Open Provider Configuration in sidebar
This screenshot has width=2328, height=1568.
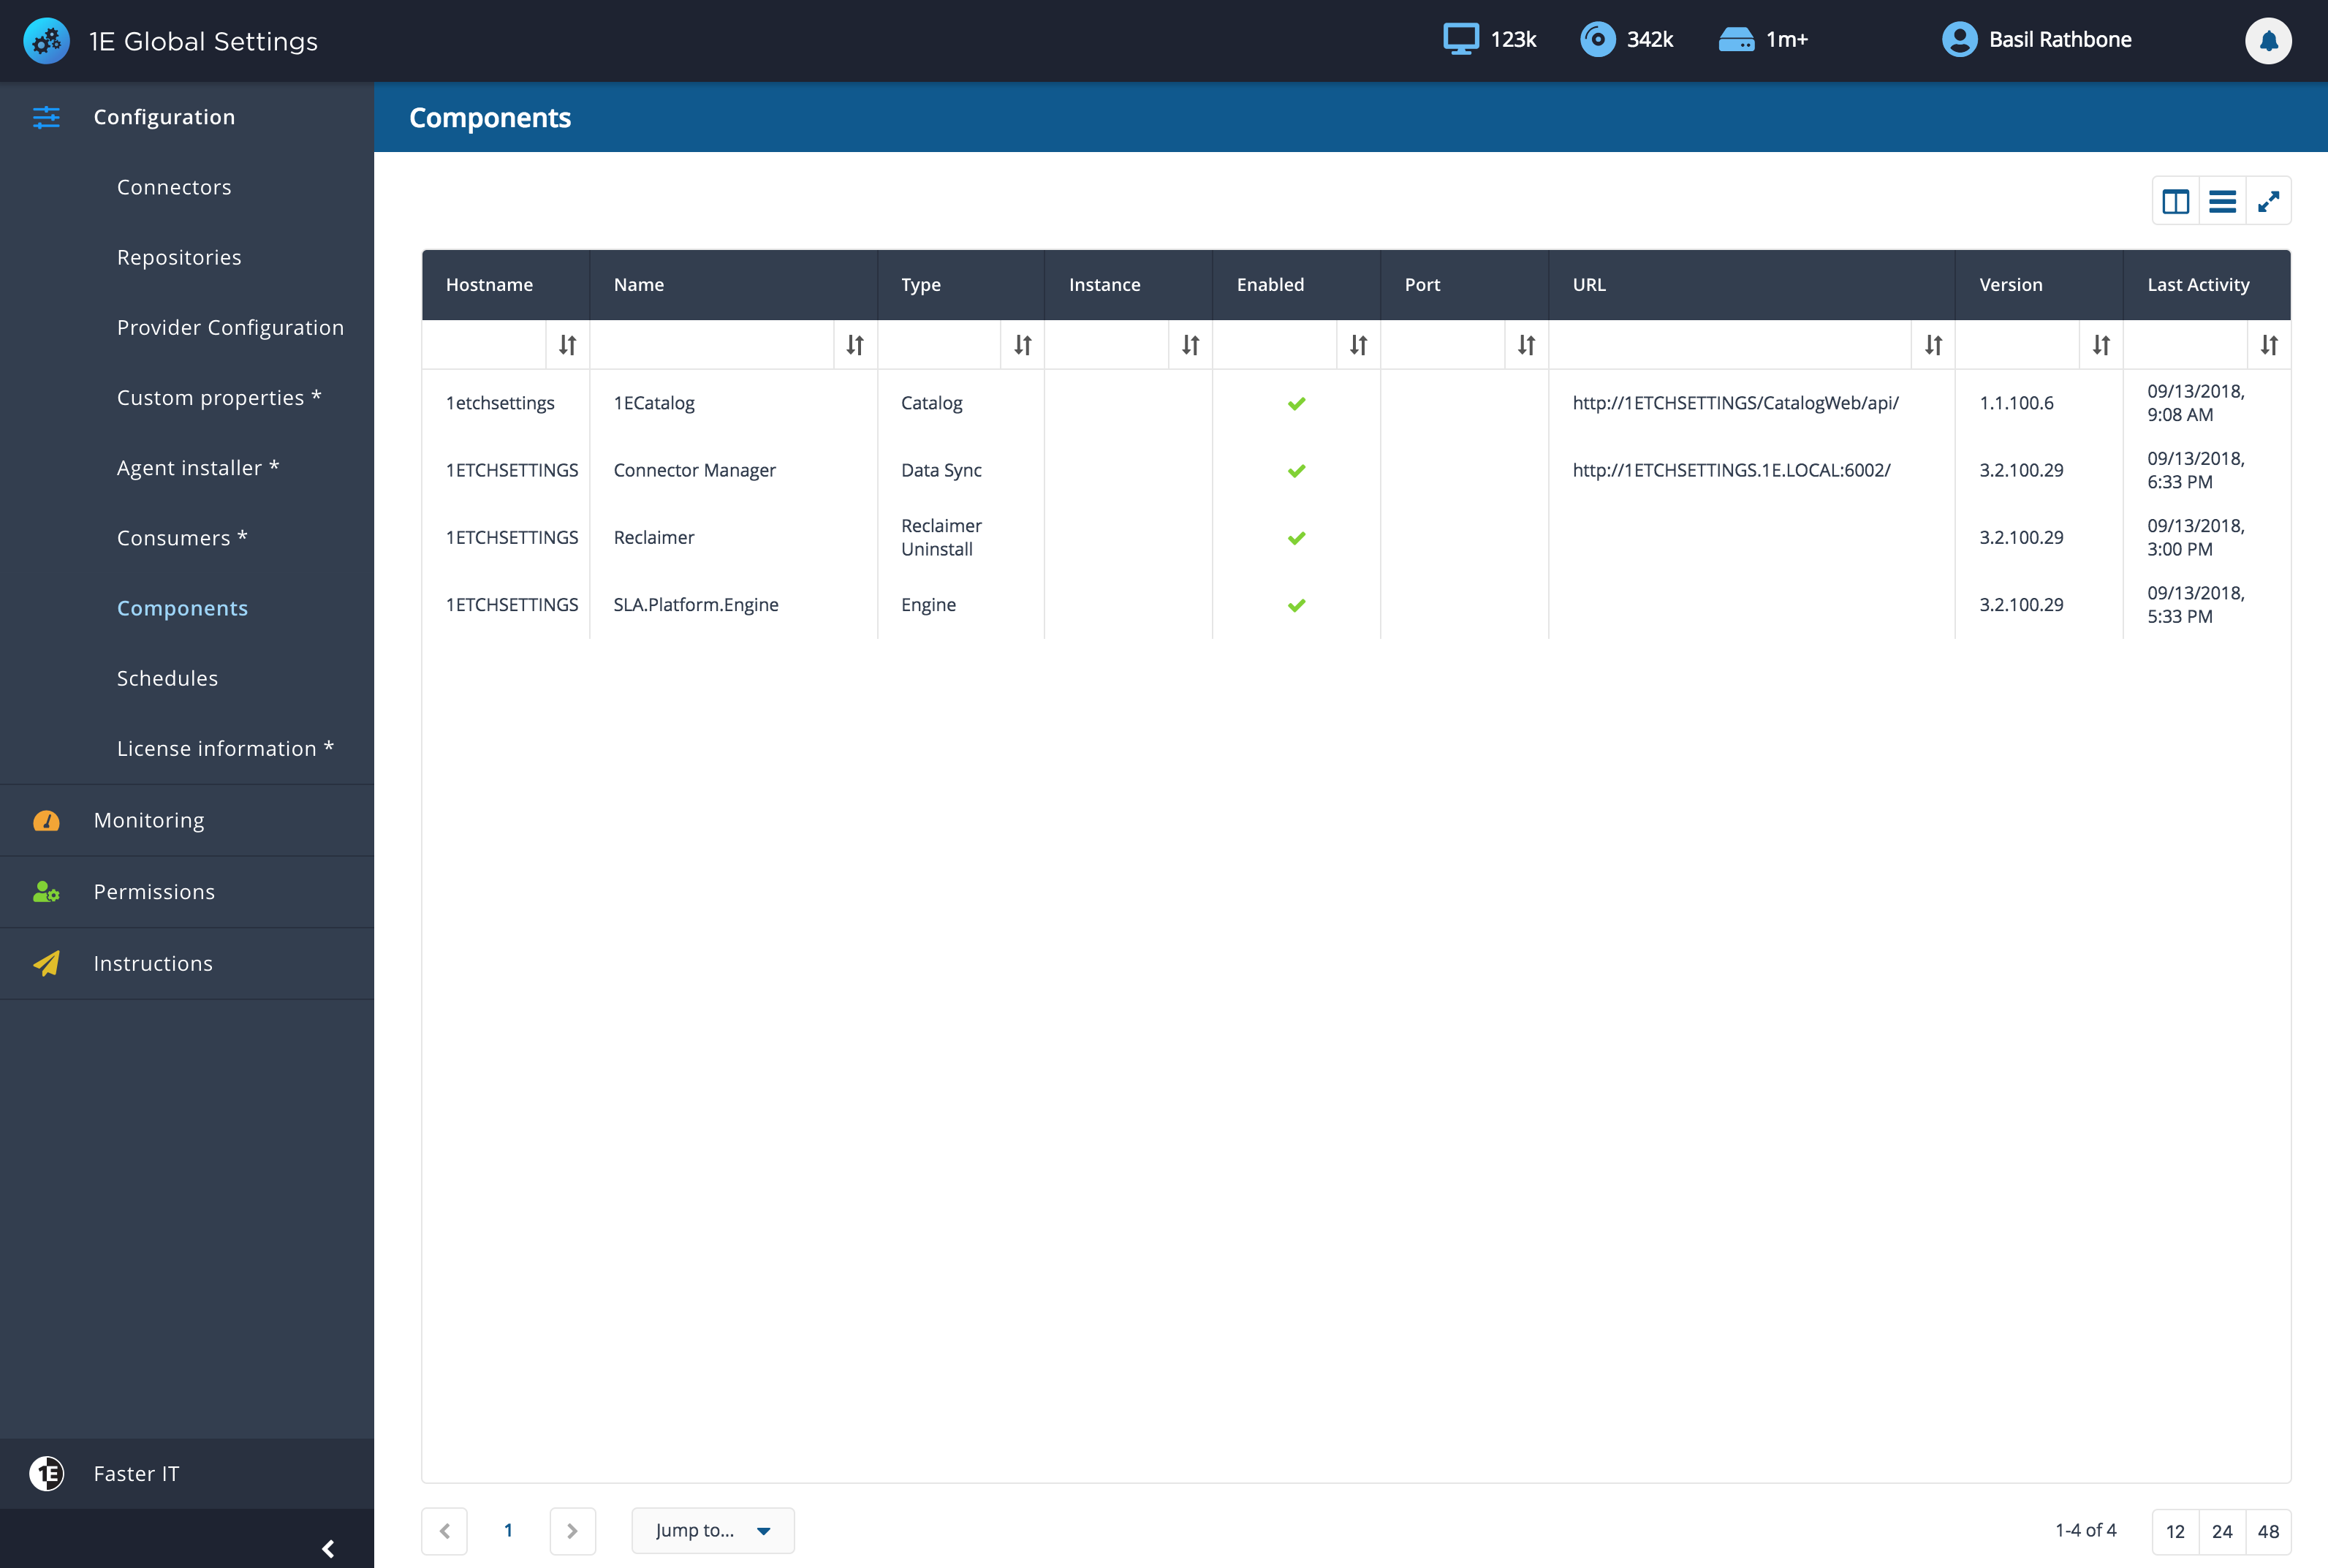click(x=230, y=327)
